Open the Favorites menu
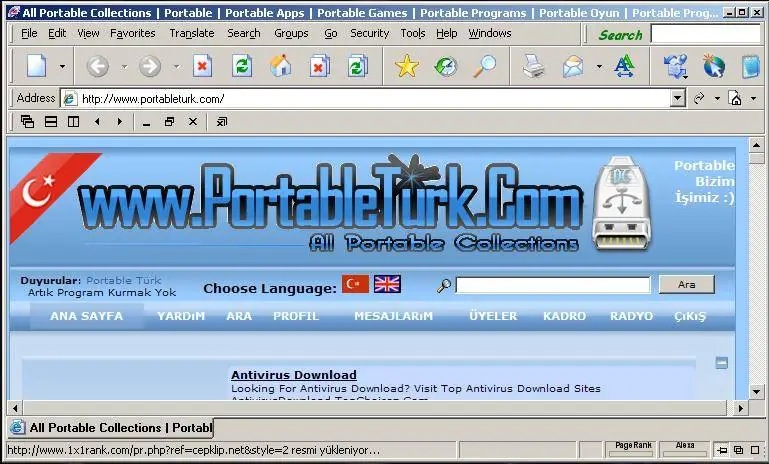The image size is (769, 464). 133,33
